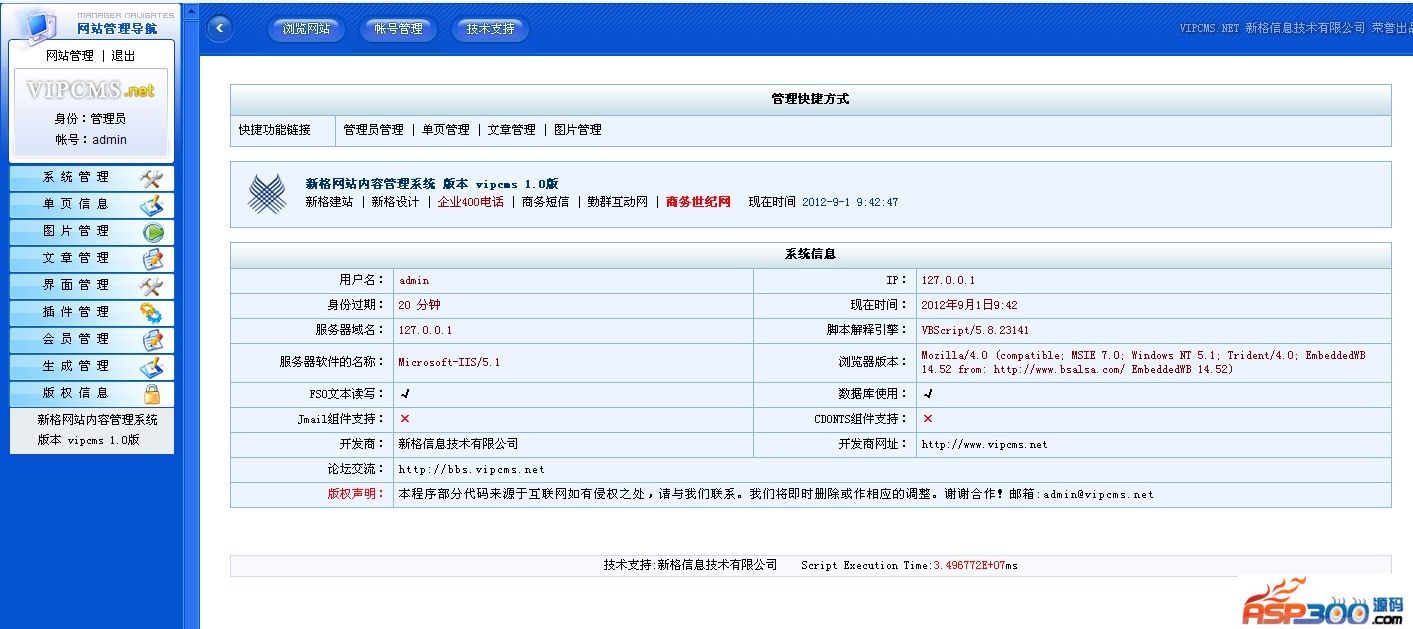Screen dimensions: 1413x629
Task: Click the 网站管理 link in the sidebar header
Action: 70,56
